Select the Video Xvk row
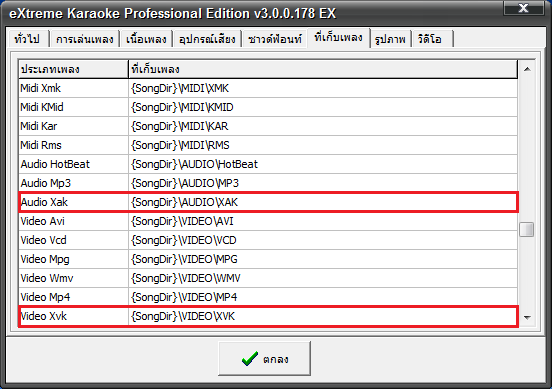Image resolution: width=552 pixels, height=389 pixels. (268, 316)
